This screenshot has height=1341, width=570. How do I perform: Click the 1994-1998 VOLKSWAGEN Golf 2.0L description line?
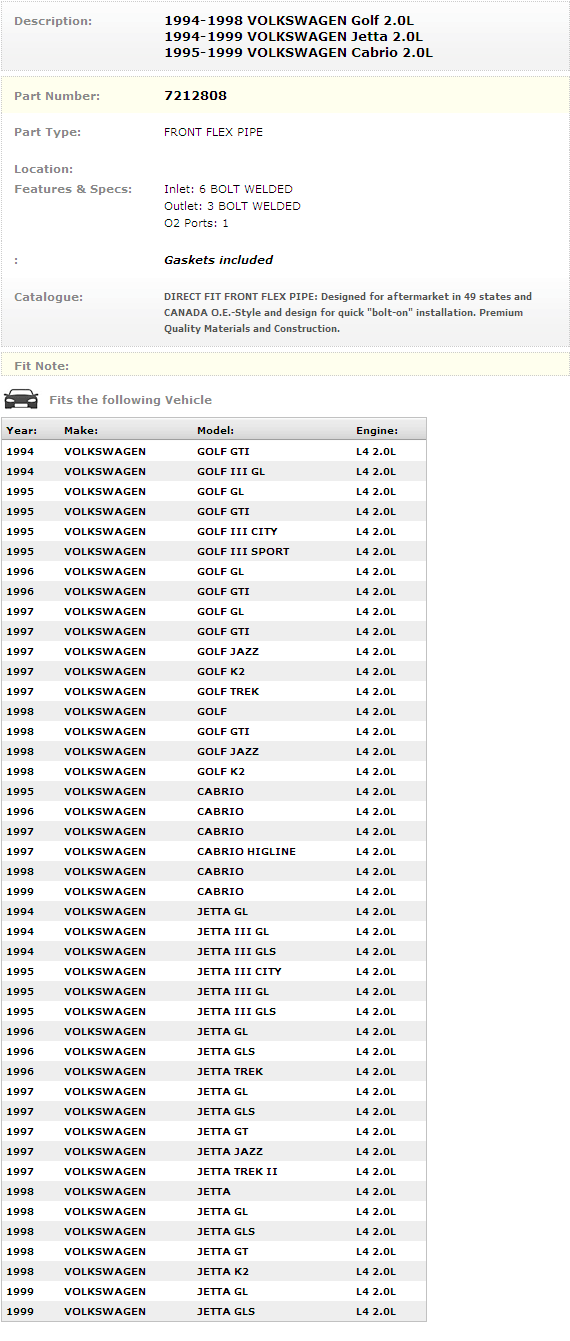pyautogui.click(x=290, y=21)
